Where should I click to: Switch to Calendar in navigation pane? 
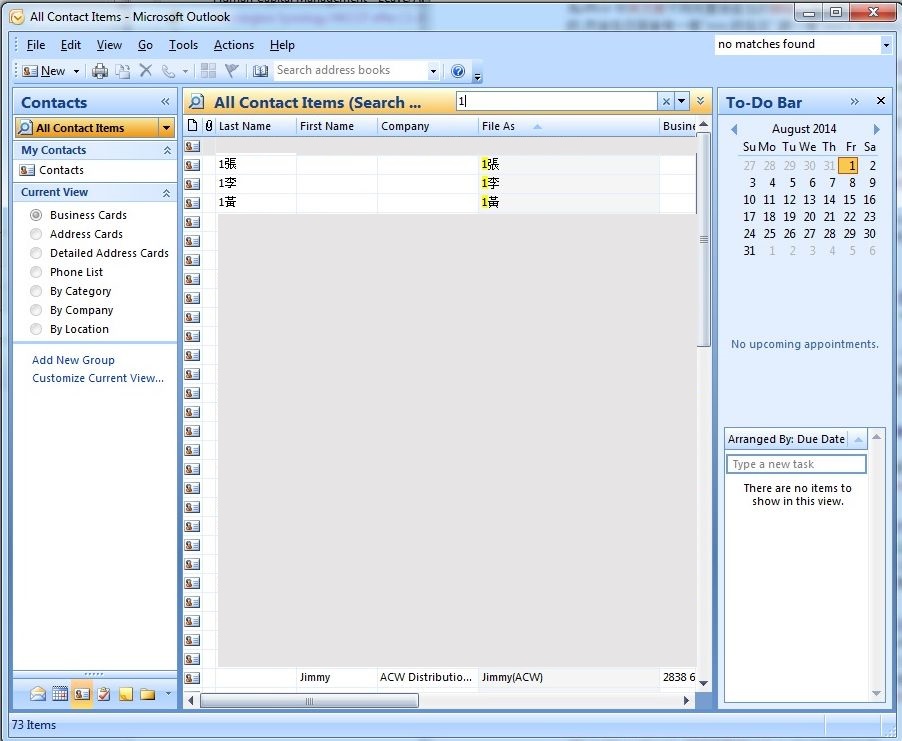60,694
